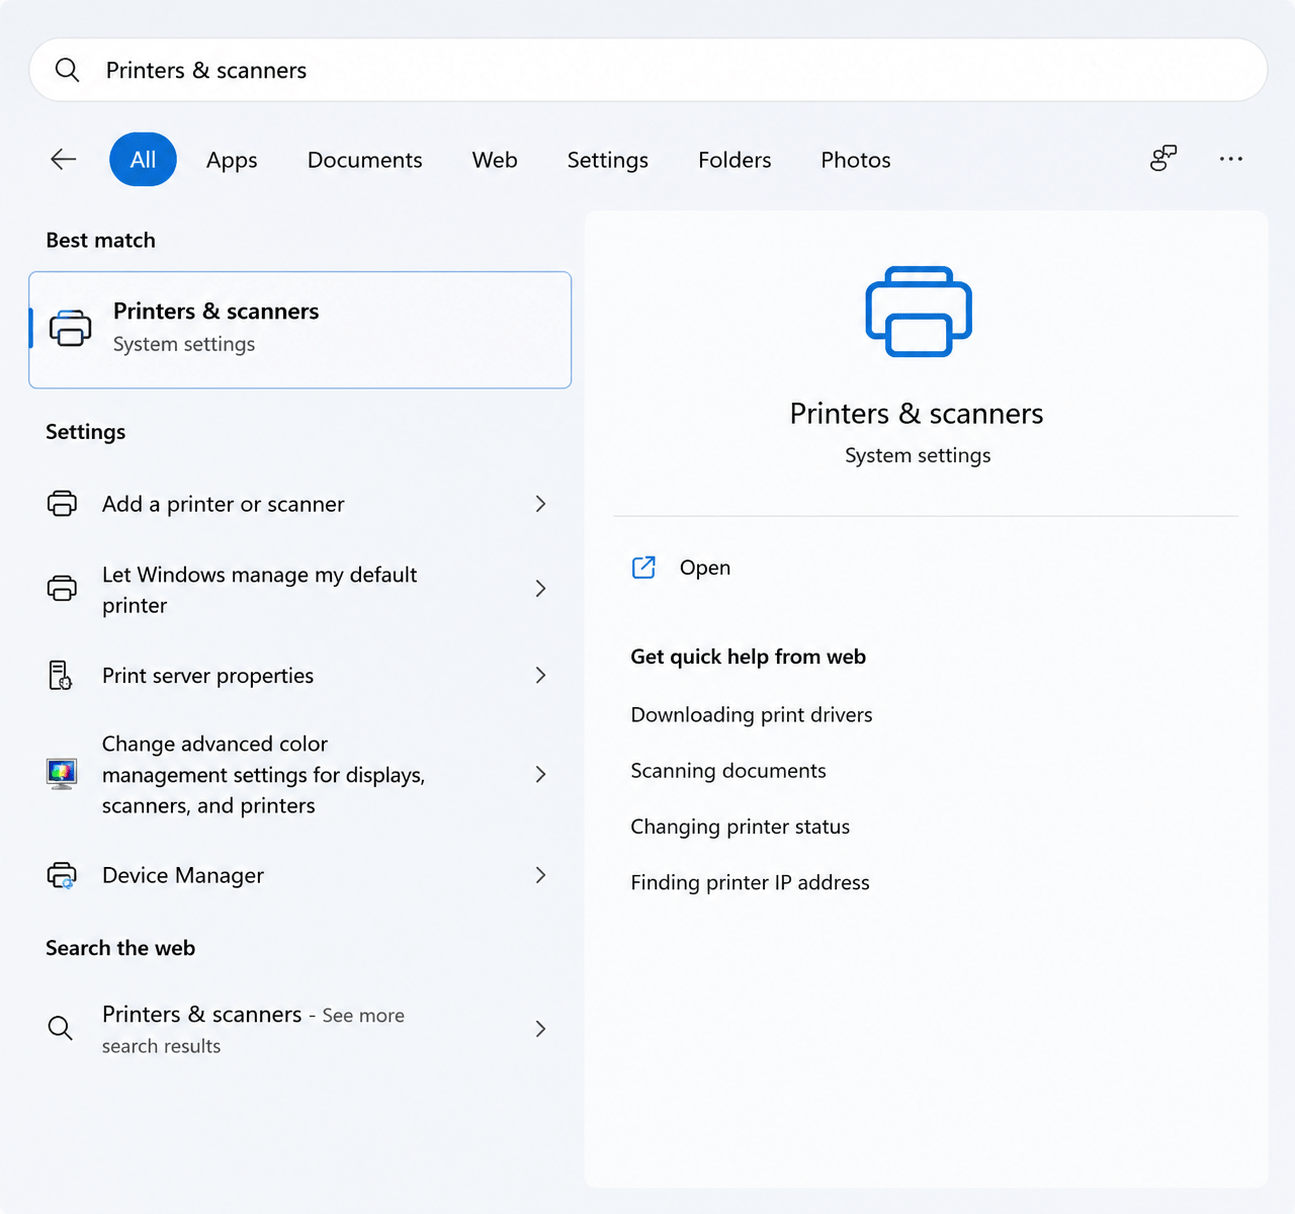Open Changing printer status help link

(x=740, y=827)
